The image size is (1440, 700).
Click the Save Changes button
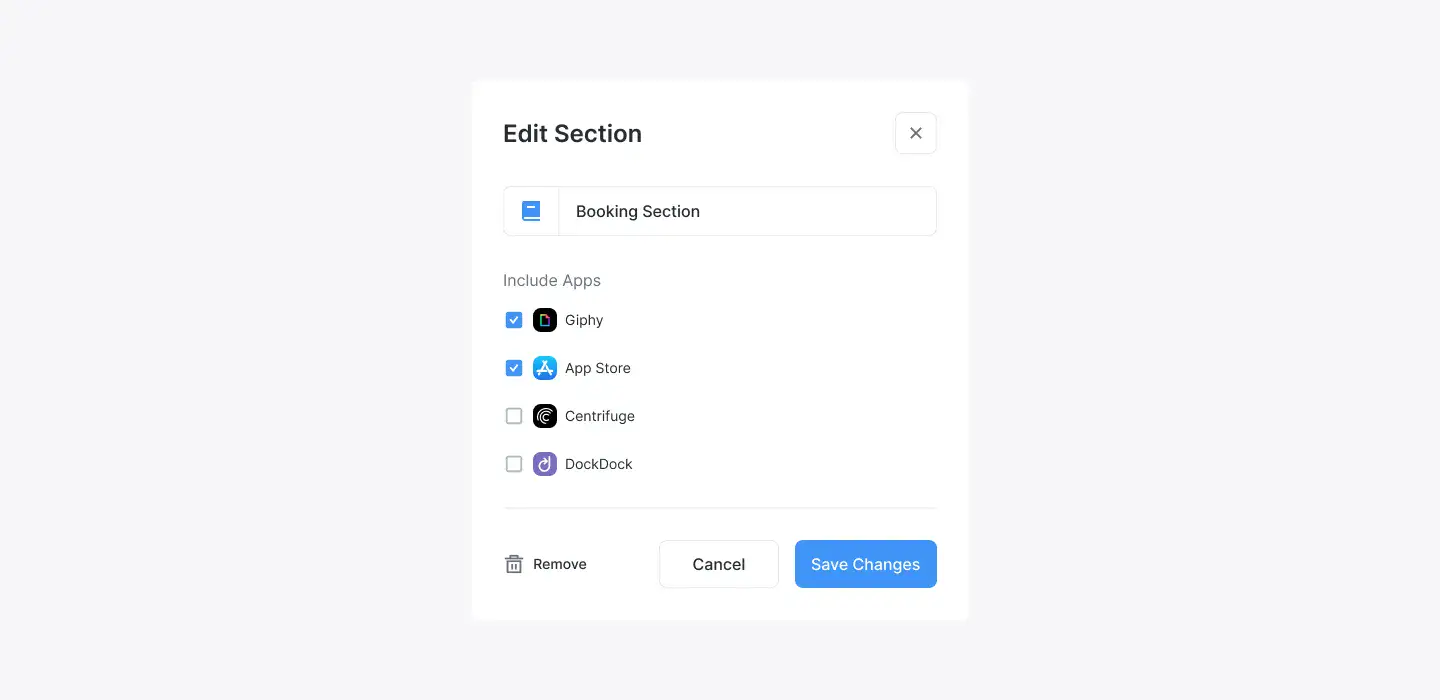tap(866, 564)
